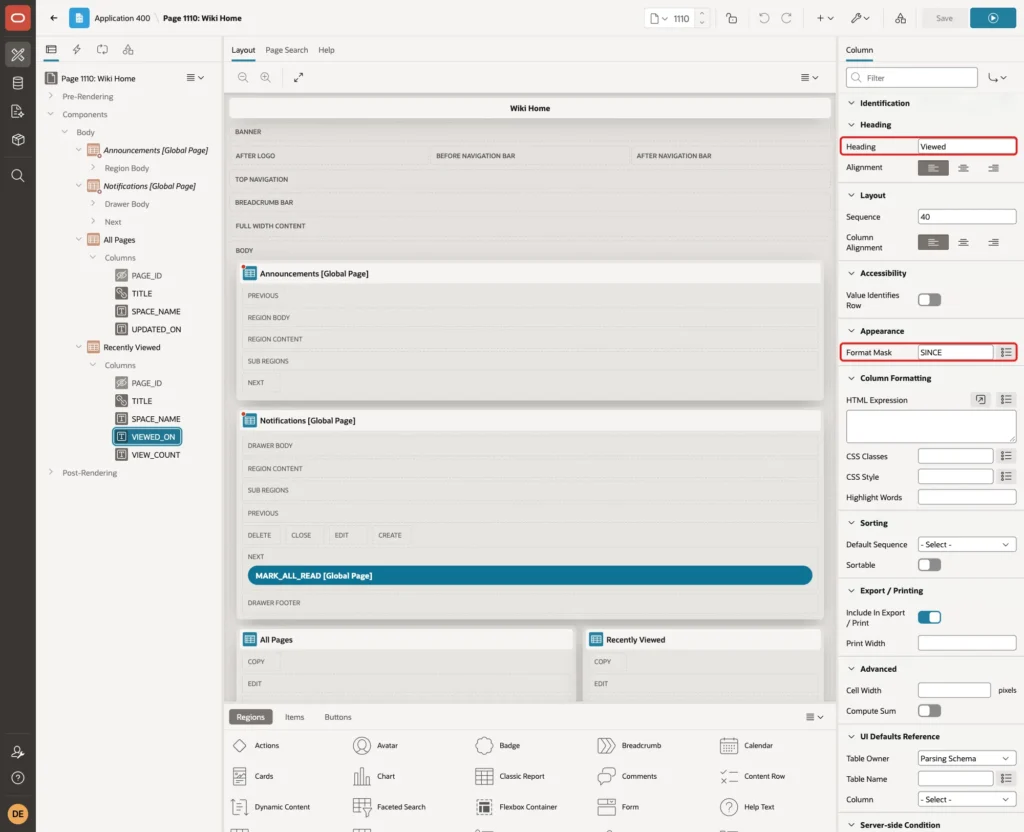The width and height of the screenshot is (1024, 832).
Task: Set Column Alignment to center
Action: click(963, 242)
